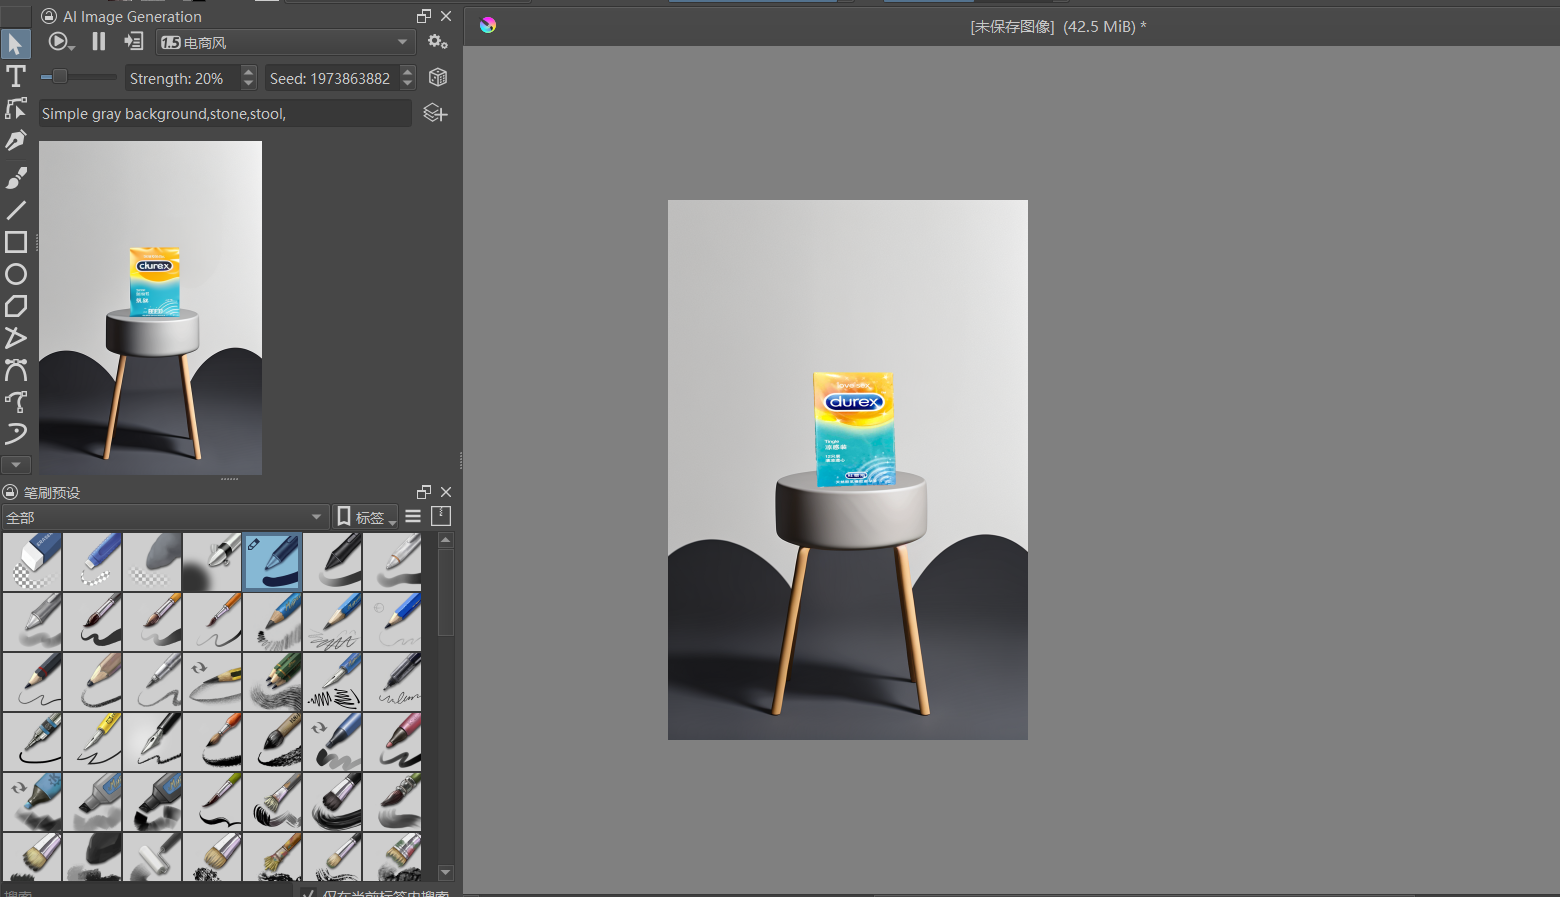This screenshot has height=897, width=1560.
Task: Click the apply result to layer icon
Action: coord(133,42)
